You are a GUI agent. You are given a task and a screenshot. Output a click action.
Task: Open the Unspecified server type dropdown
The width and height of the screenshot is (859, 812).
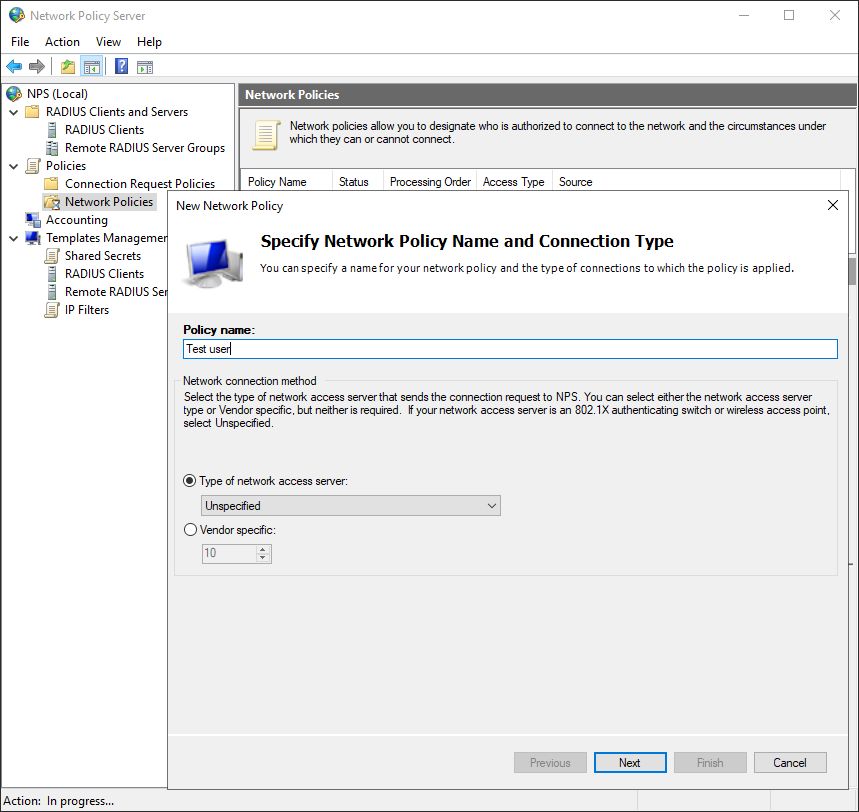[x=351, y=506]
